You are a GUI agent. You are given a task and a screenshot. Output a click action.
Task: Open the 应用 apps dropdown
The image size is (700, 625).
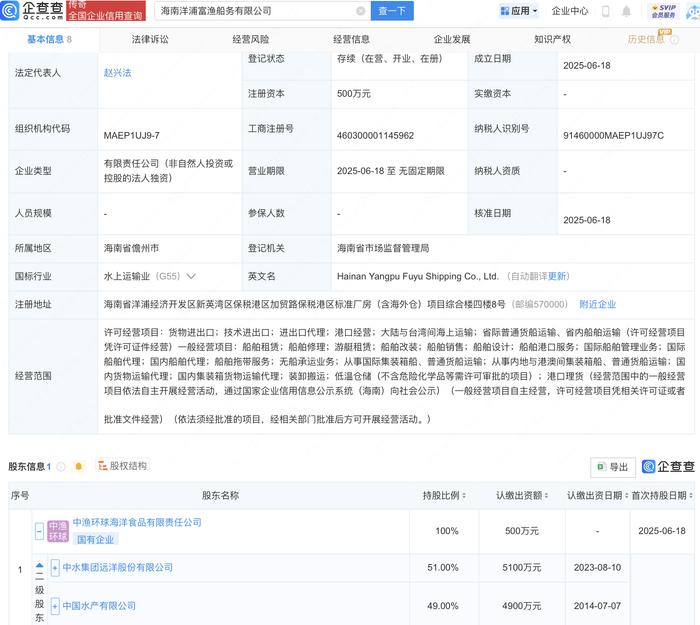pos(519,11)
